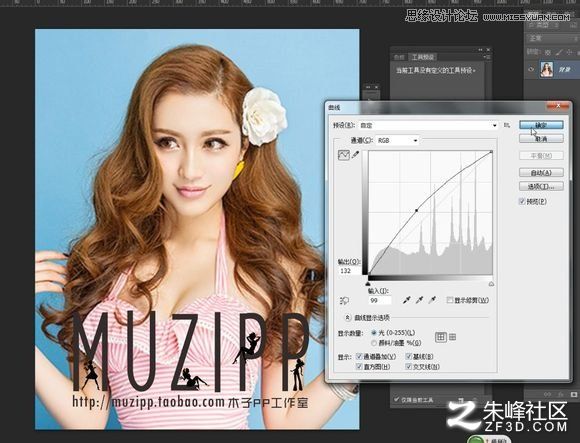The image size is (580, 443).
Task: Select the pencil draw-curve tool
Action: 356,154
